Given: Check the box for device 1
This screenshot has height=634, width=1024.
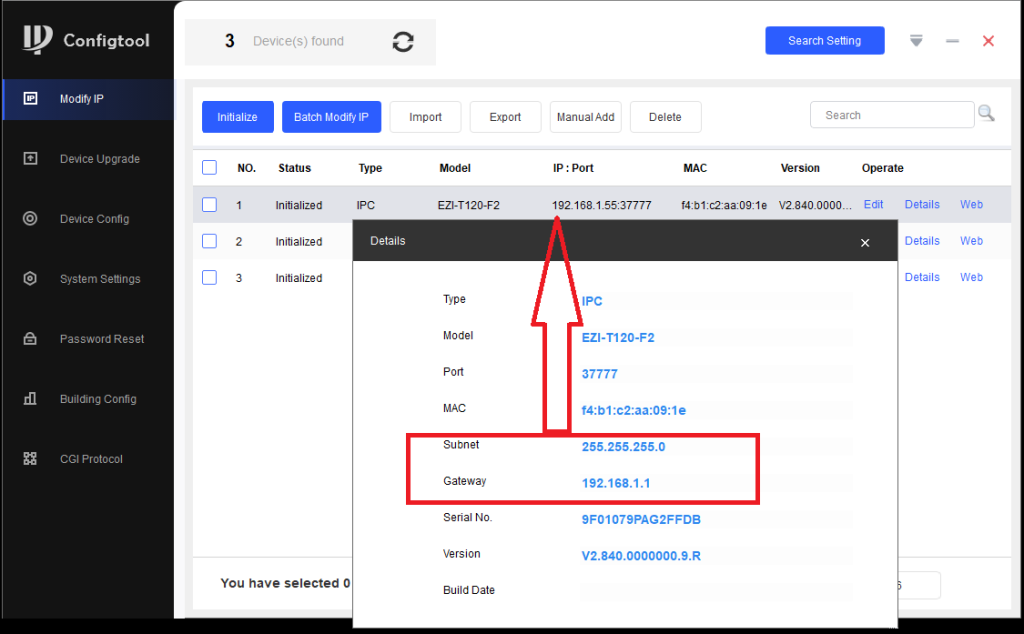Looking at the screenshot, I should tap(209, 205).
